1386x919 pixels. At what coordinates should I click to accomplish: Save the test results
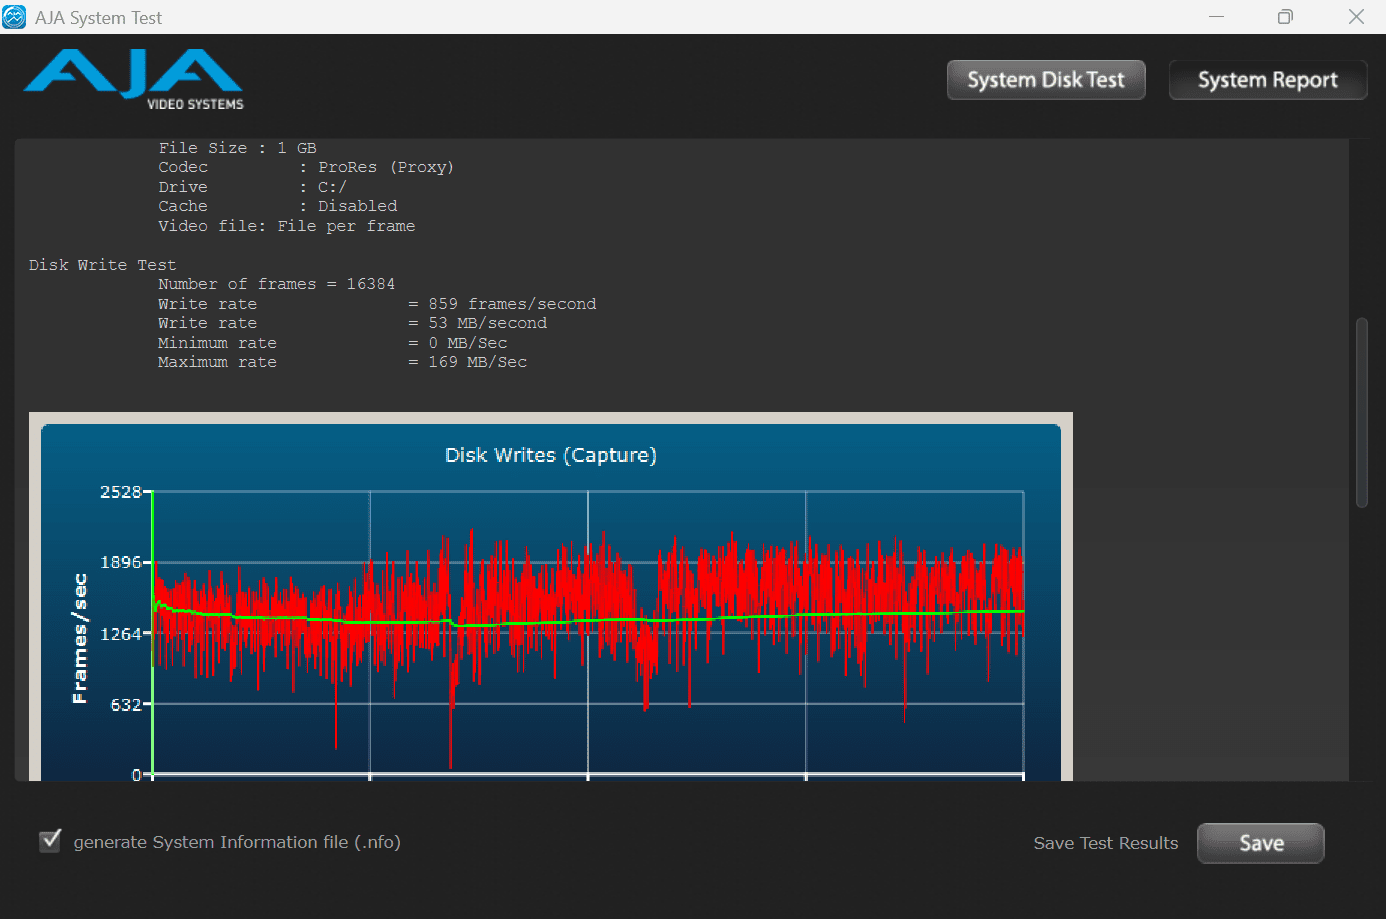point(1261,843)
